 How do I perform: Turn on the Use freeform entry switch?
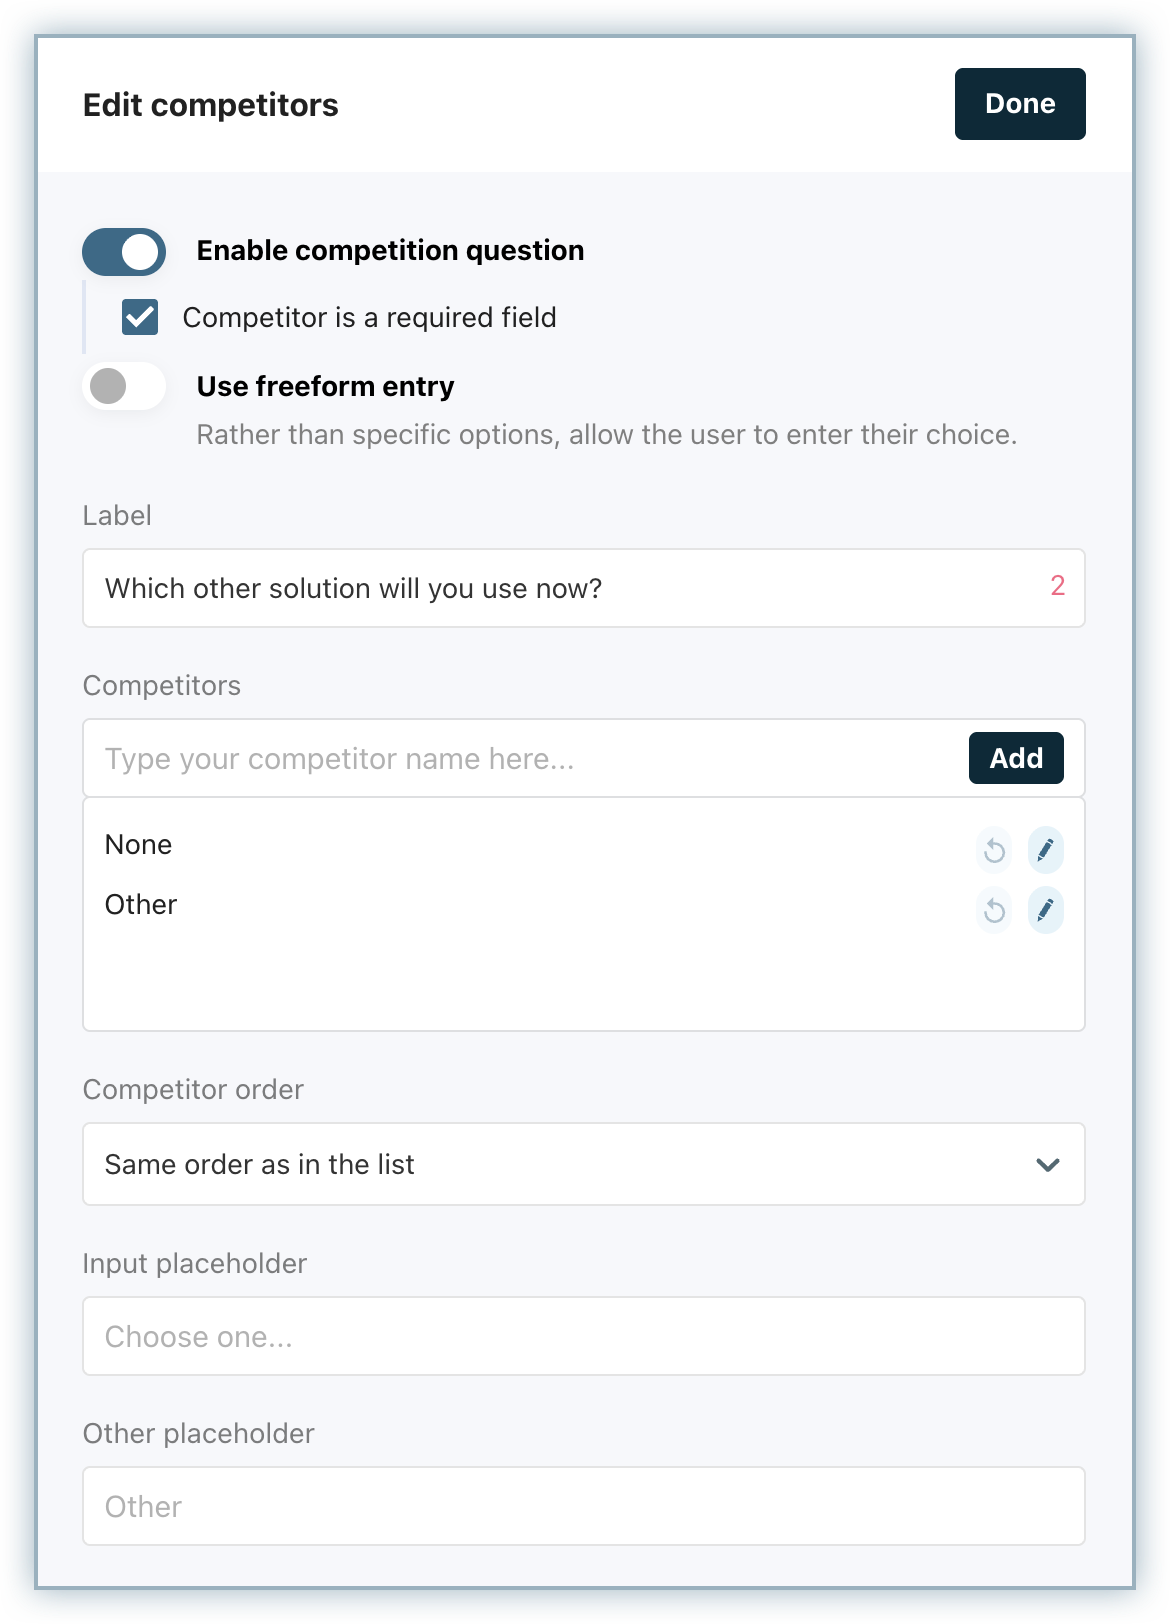pos(124,386)
